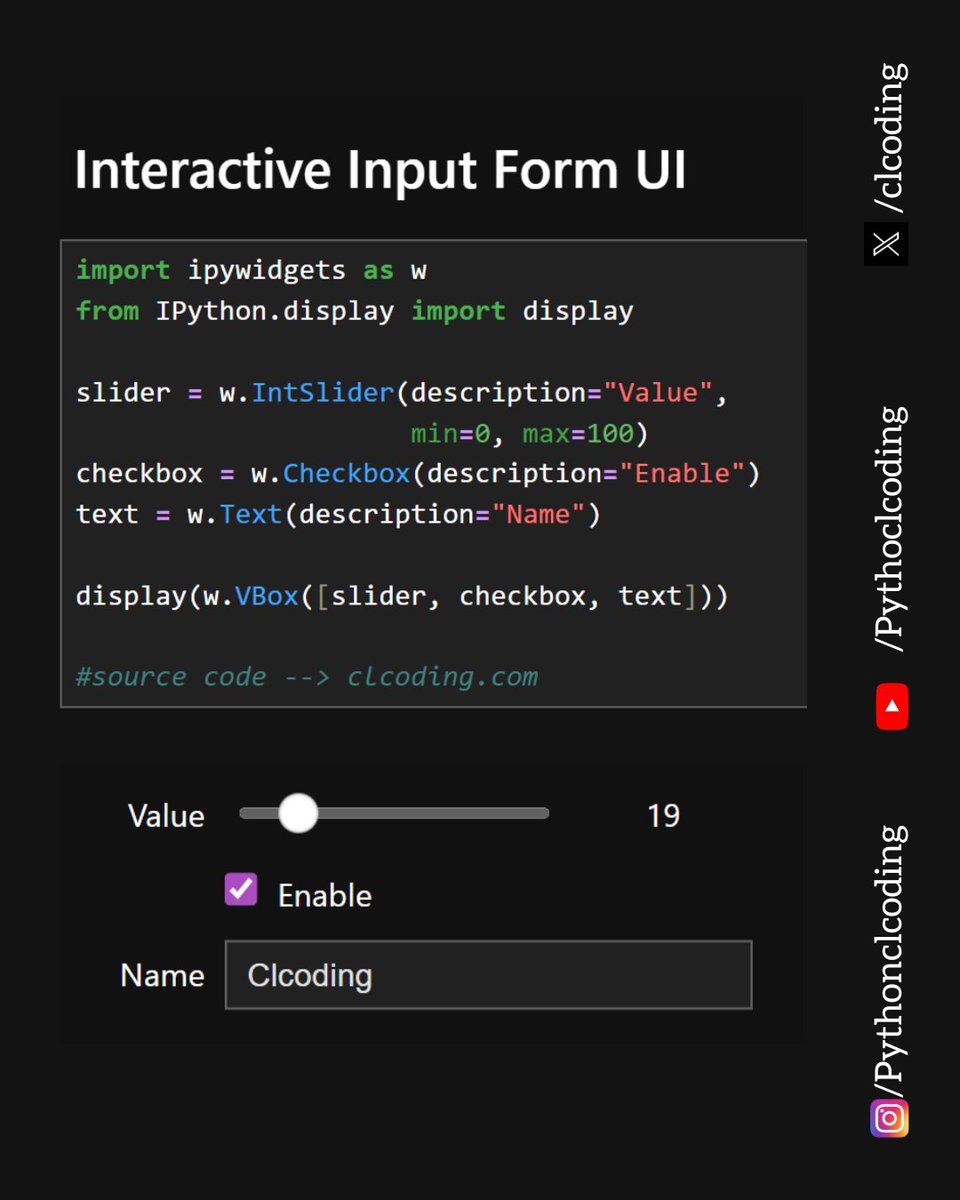Click "IntSlider" in the code
The width and height of the screenshot is (960, 1200).
pyautogui.click(x=323, y=392)
